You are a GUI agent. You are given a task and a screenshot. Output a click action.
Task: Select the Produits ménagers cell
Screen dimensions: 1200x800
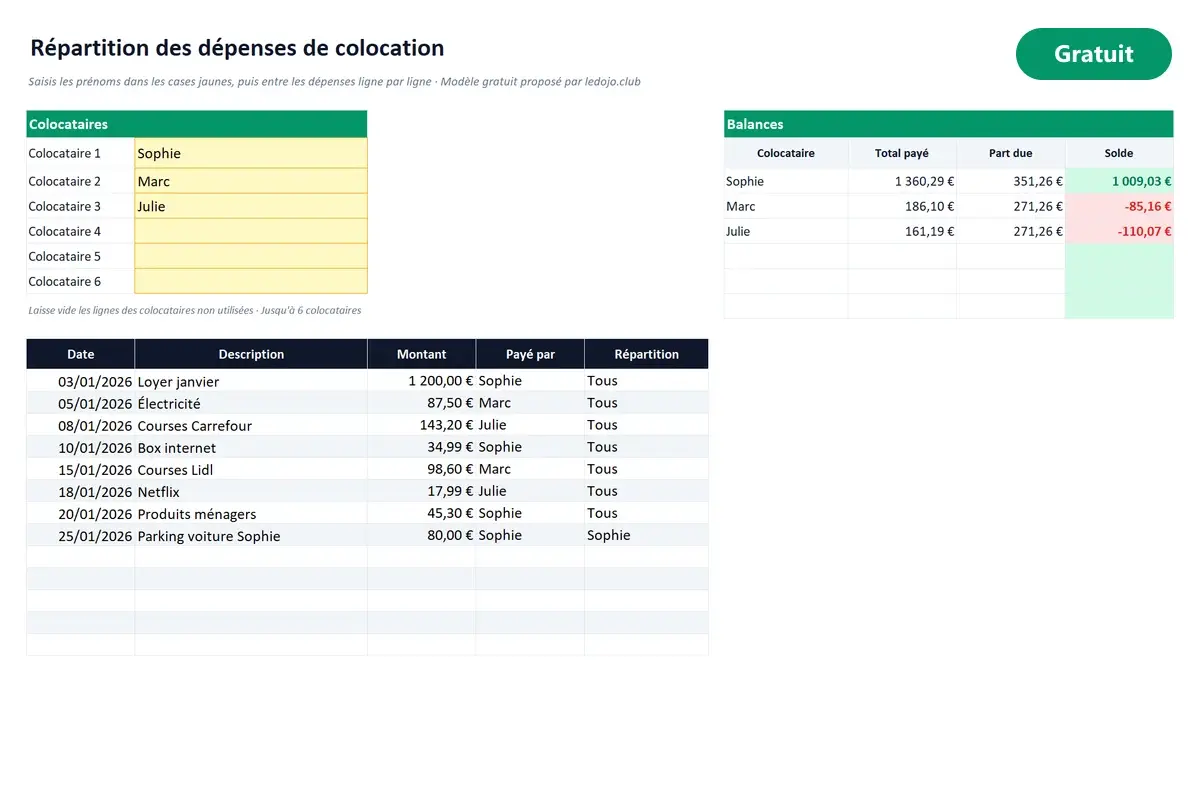coord(251,513)
